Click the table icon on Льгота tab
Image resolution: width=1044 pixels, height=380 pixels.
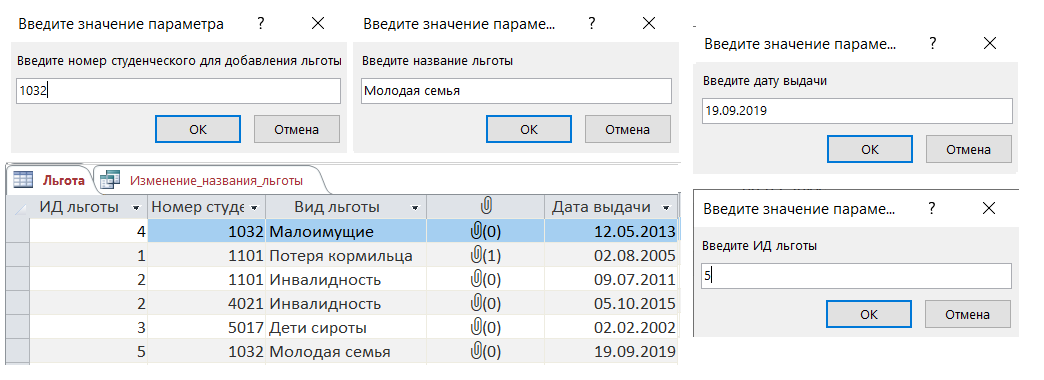(x=23, y=179)
